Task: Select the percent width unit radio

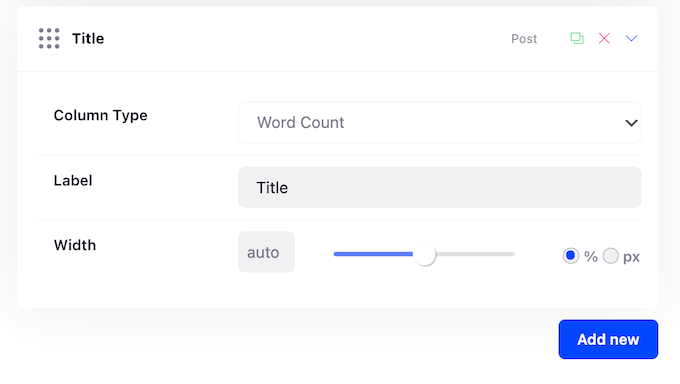Action: coord(571,256)
